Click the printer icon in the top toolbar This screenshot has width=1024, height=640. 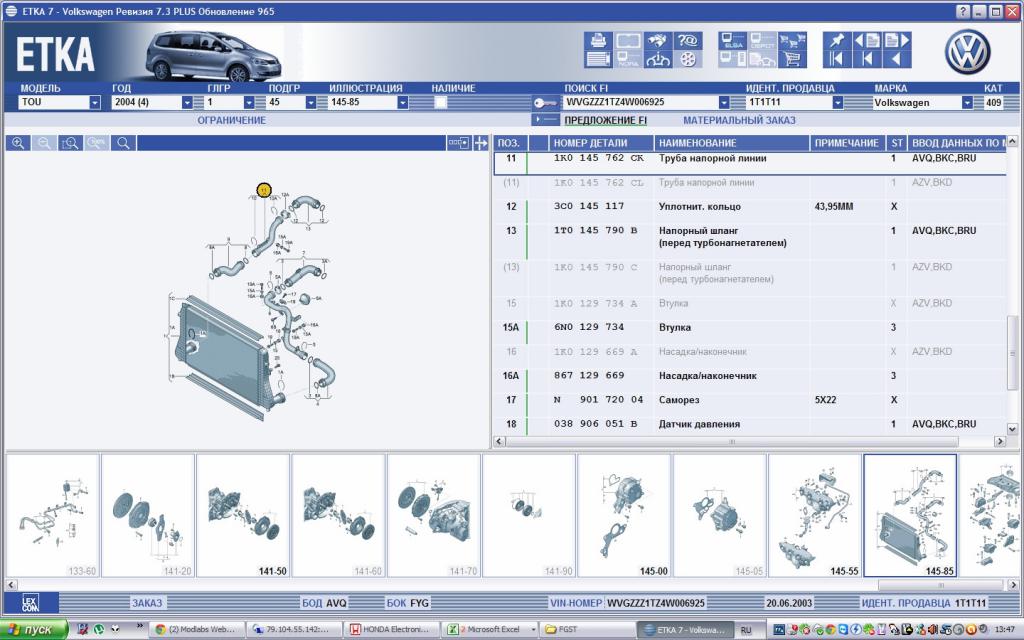click(598, 41)
